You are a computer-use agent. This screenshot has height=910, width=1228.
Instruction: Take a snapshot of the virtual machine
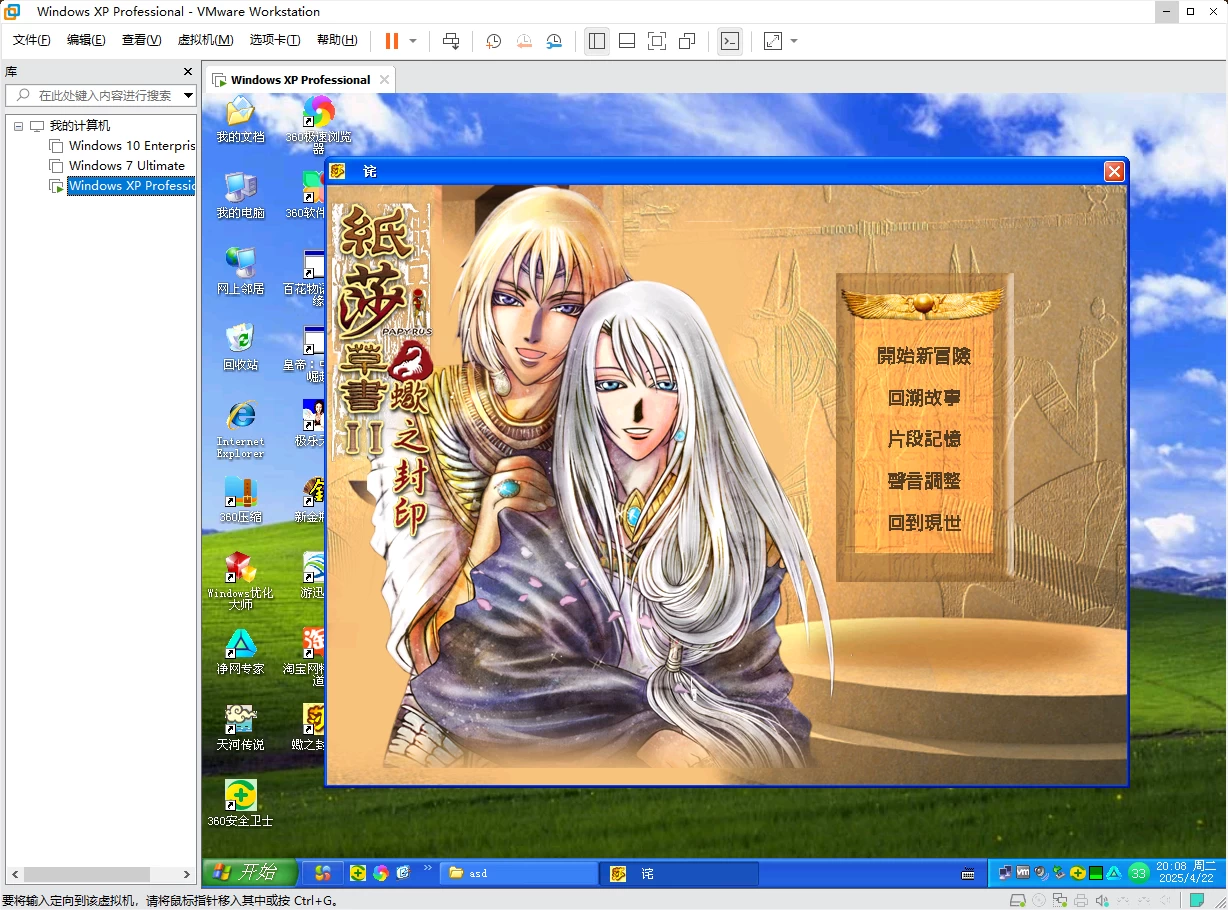[493, 41]
